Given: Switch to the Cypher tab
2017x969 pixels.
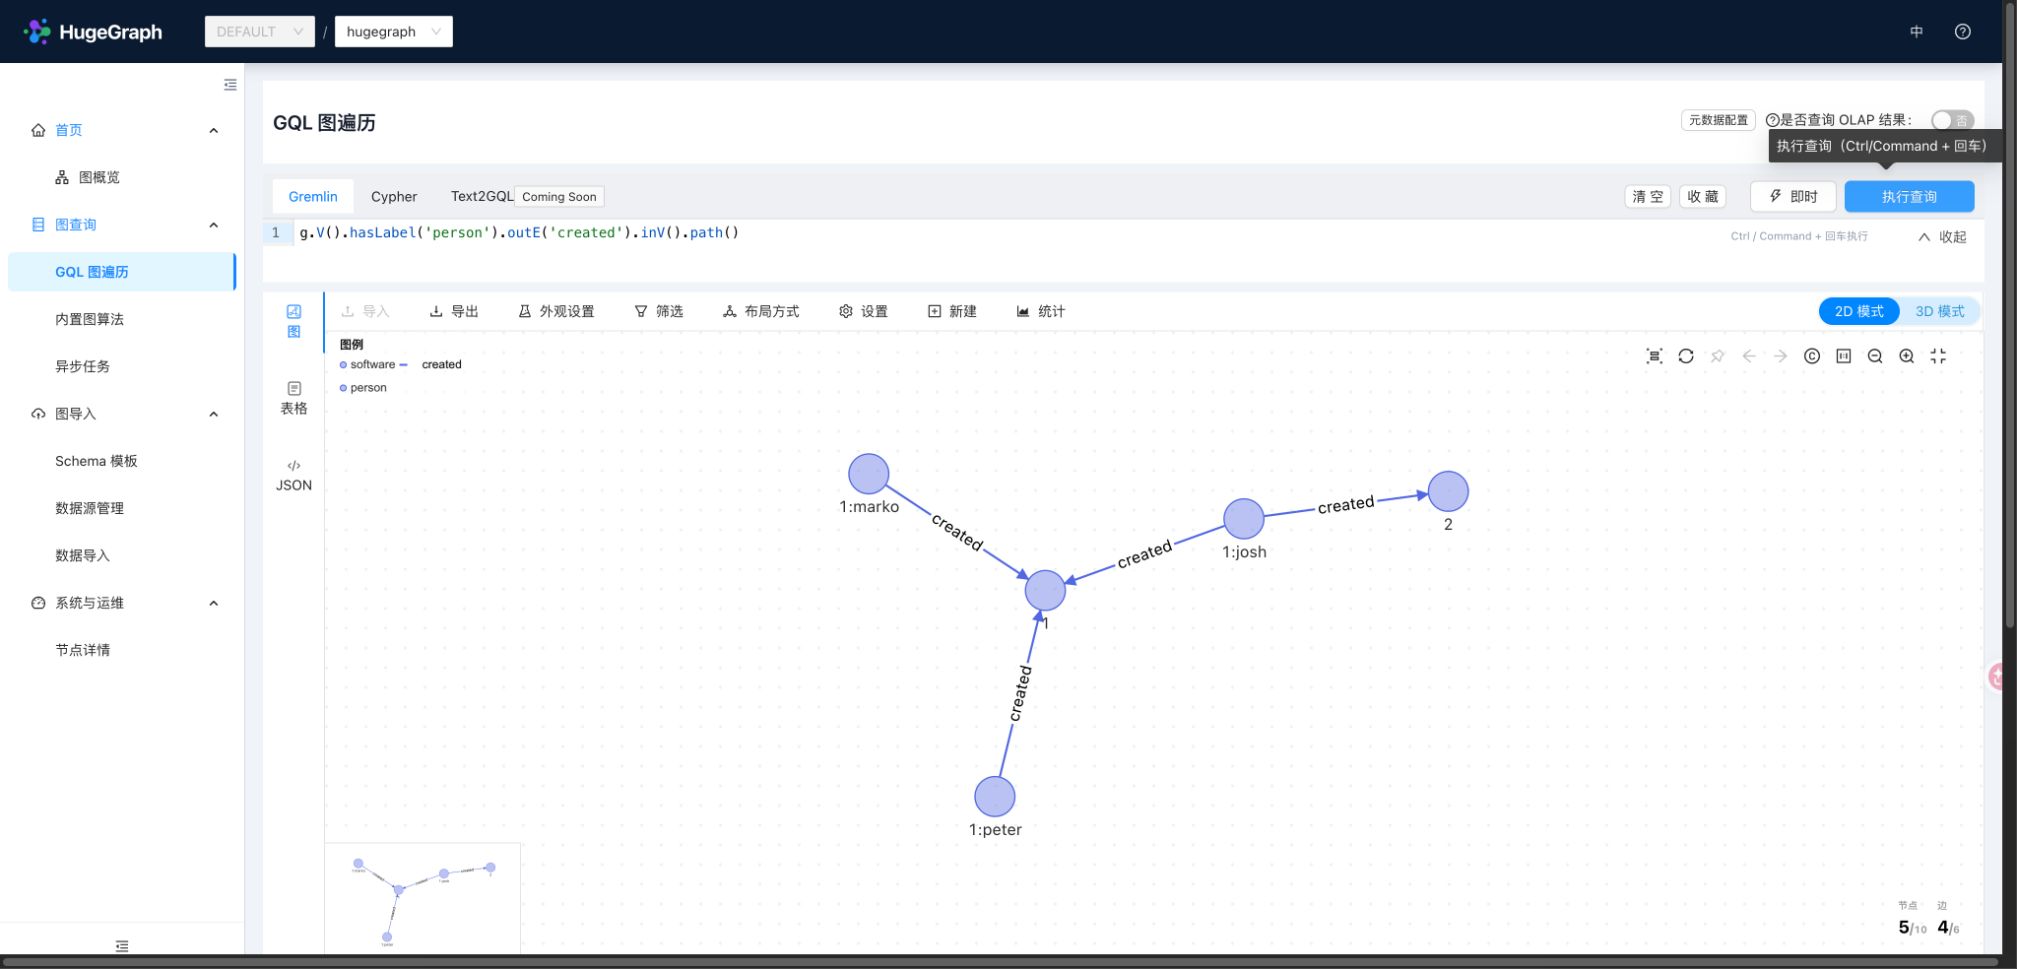Looking at the screenshot, I should 394,197.
